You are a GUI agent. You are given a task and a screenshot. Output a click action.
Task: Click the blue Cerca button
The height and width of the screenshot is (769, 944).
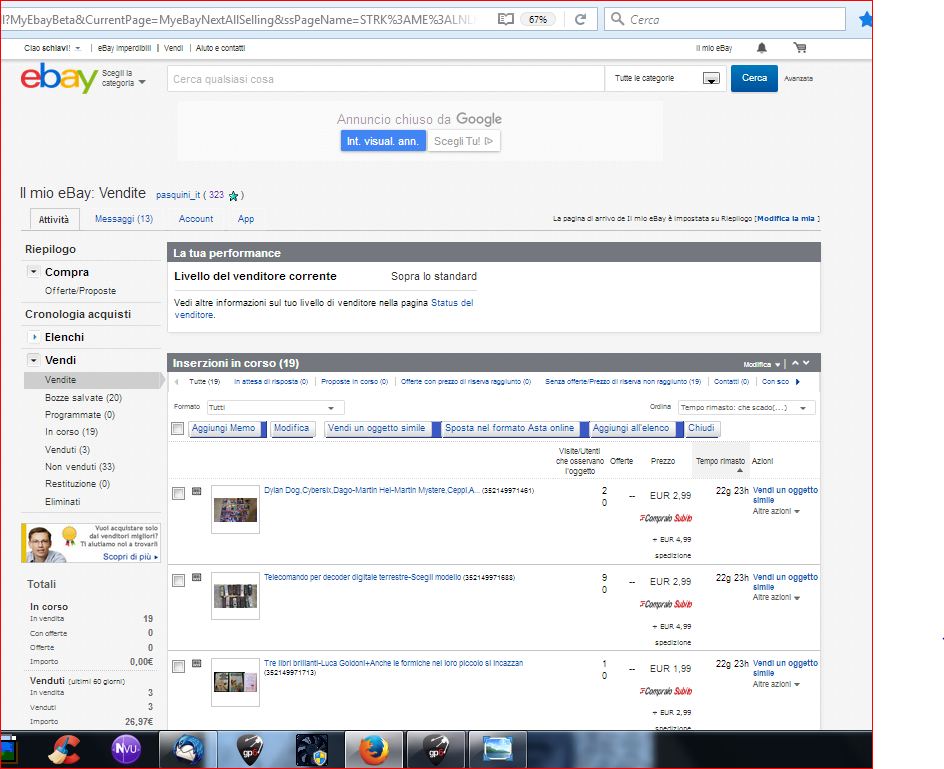click(x=754, y=78)
